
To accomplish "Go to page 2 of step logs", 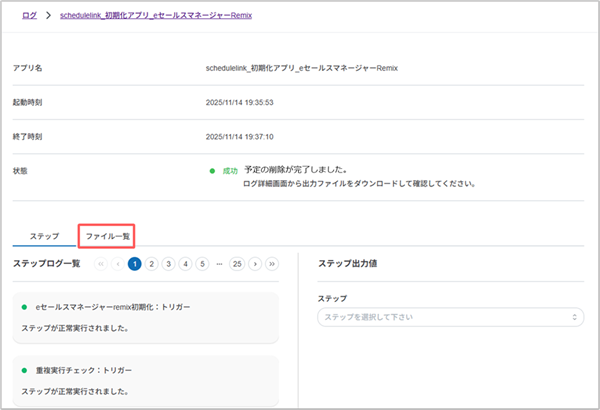I will click(x=152, y=264).
